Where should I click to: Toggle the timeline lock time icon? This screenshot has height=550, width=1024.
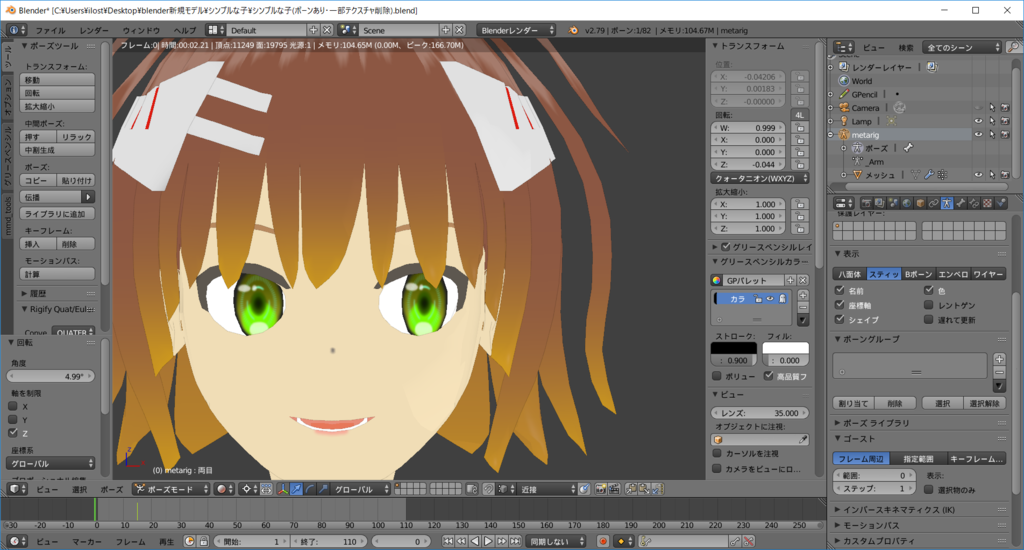[203, 542]
